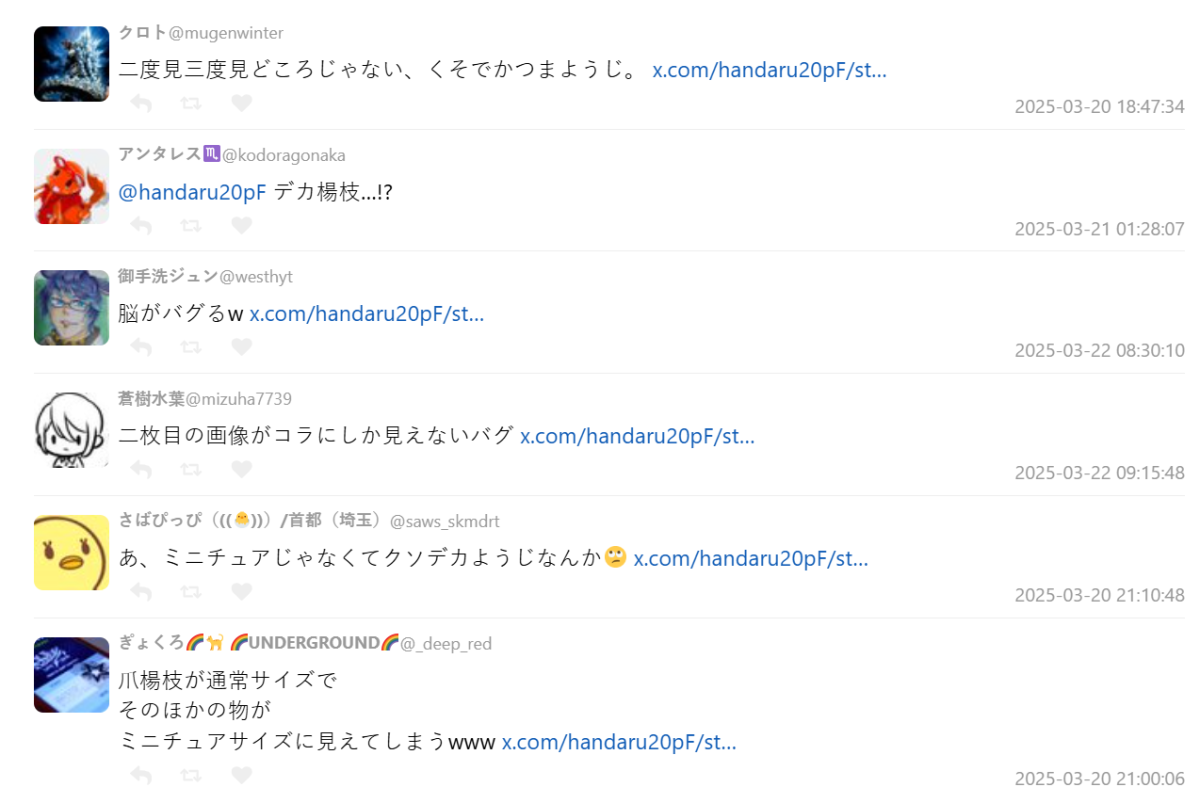Viewport: 1200px width, 803px height.
Task: Reply to the _deep_red tweet
Action: point(141,775)
